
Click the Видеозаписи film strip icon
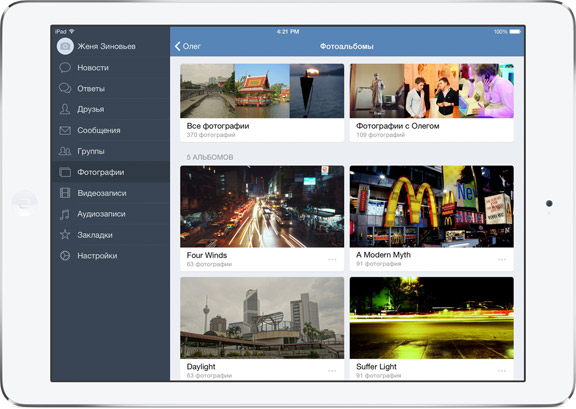[x=65, y=193]
